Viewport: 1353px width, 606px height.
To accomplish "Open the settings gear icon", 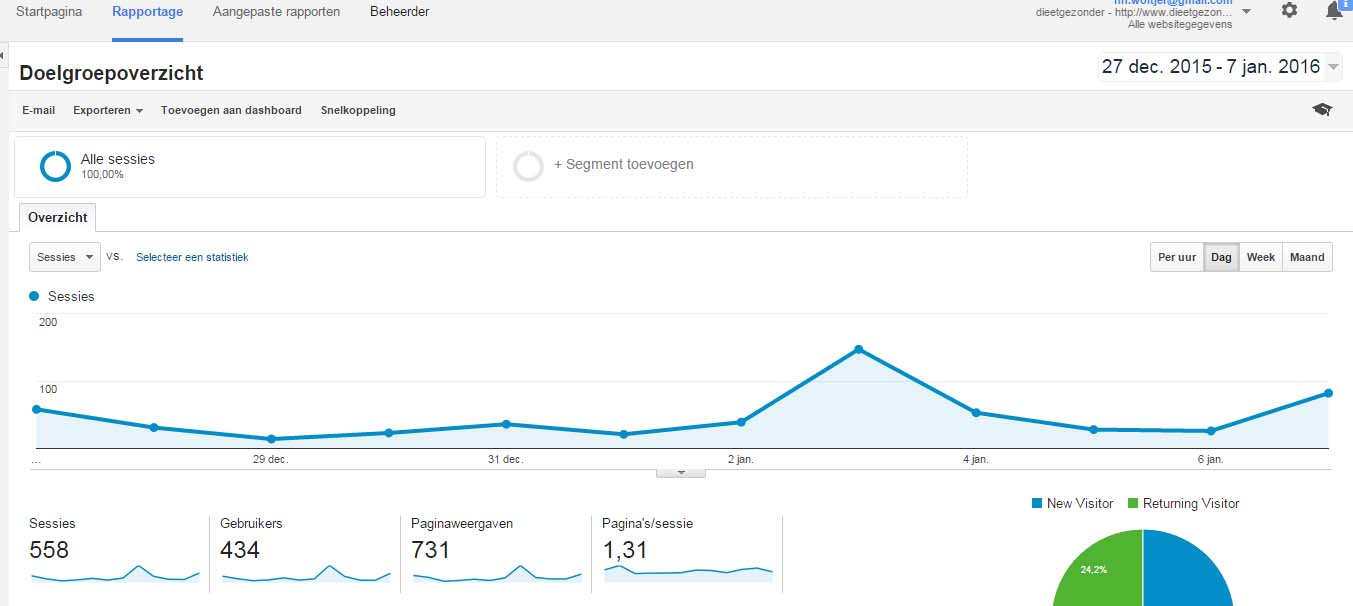I will tap(1289, 10).
